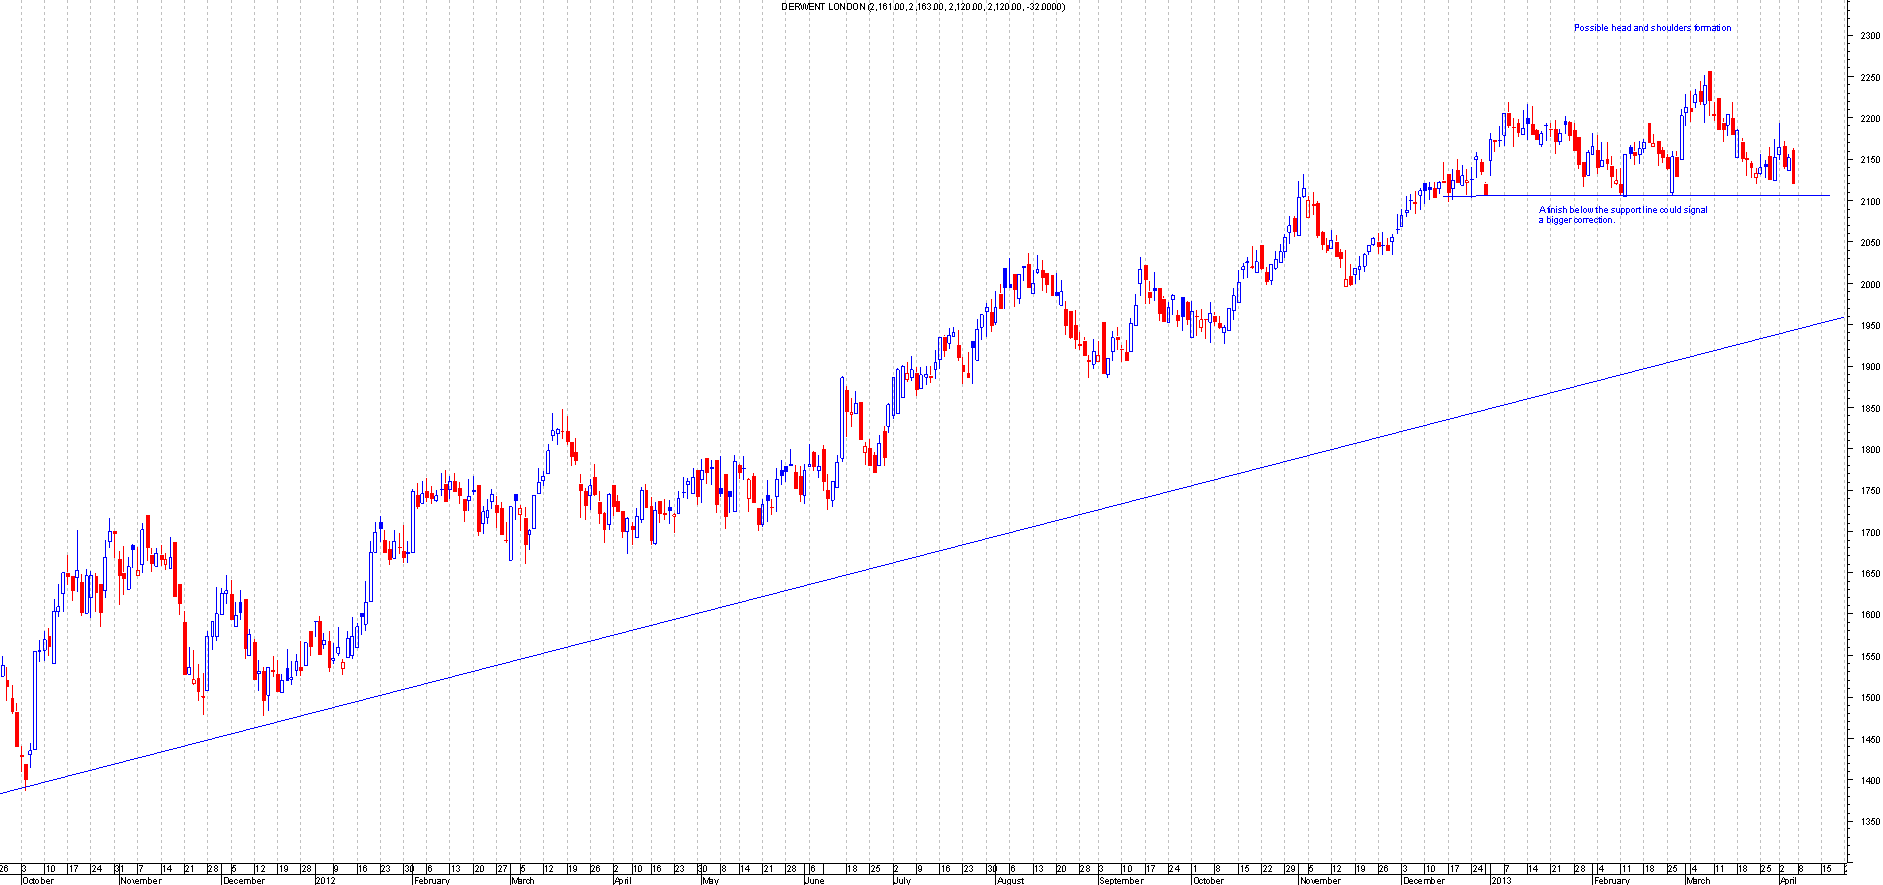Click the 2300 price level label

tap(1869, 36)
